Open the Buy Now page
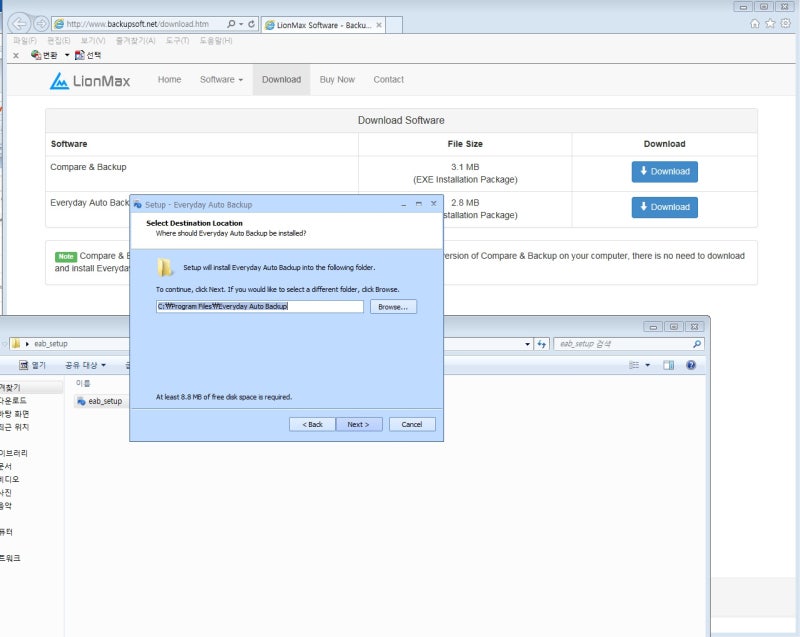Screen dimensions: 800x637 (x=337, y=80)
